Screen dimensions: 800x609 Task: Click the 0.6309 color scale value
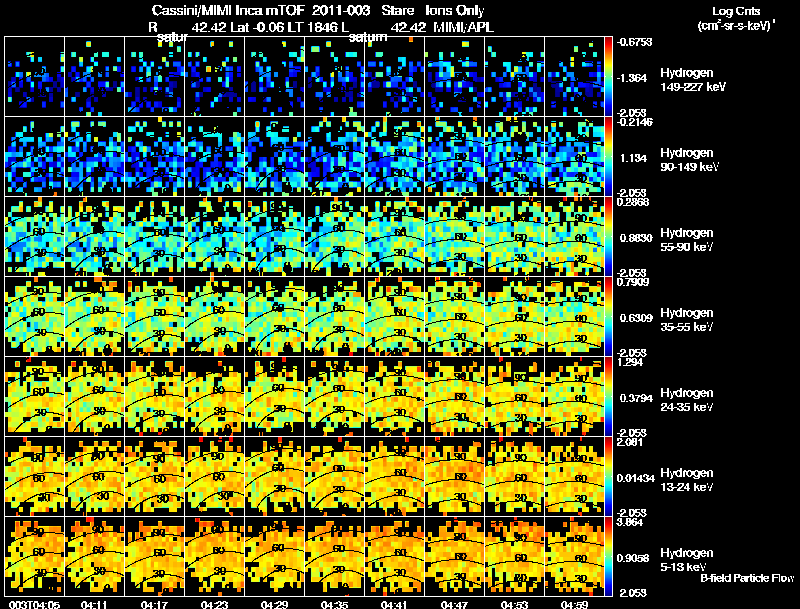pos(636,318)
